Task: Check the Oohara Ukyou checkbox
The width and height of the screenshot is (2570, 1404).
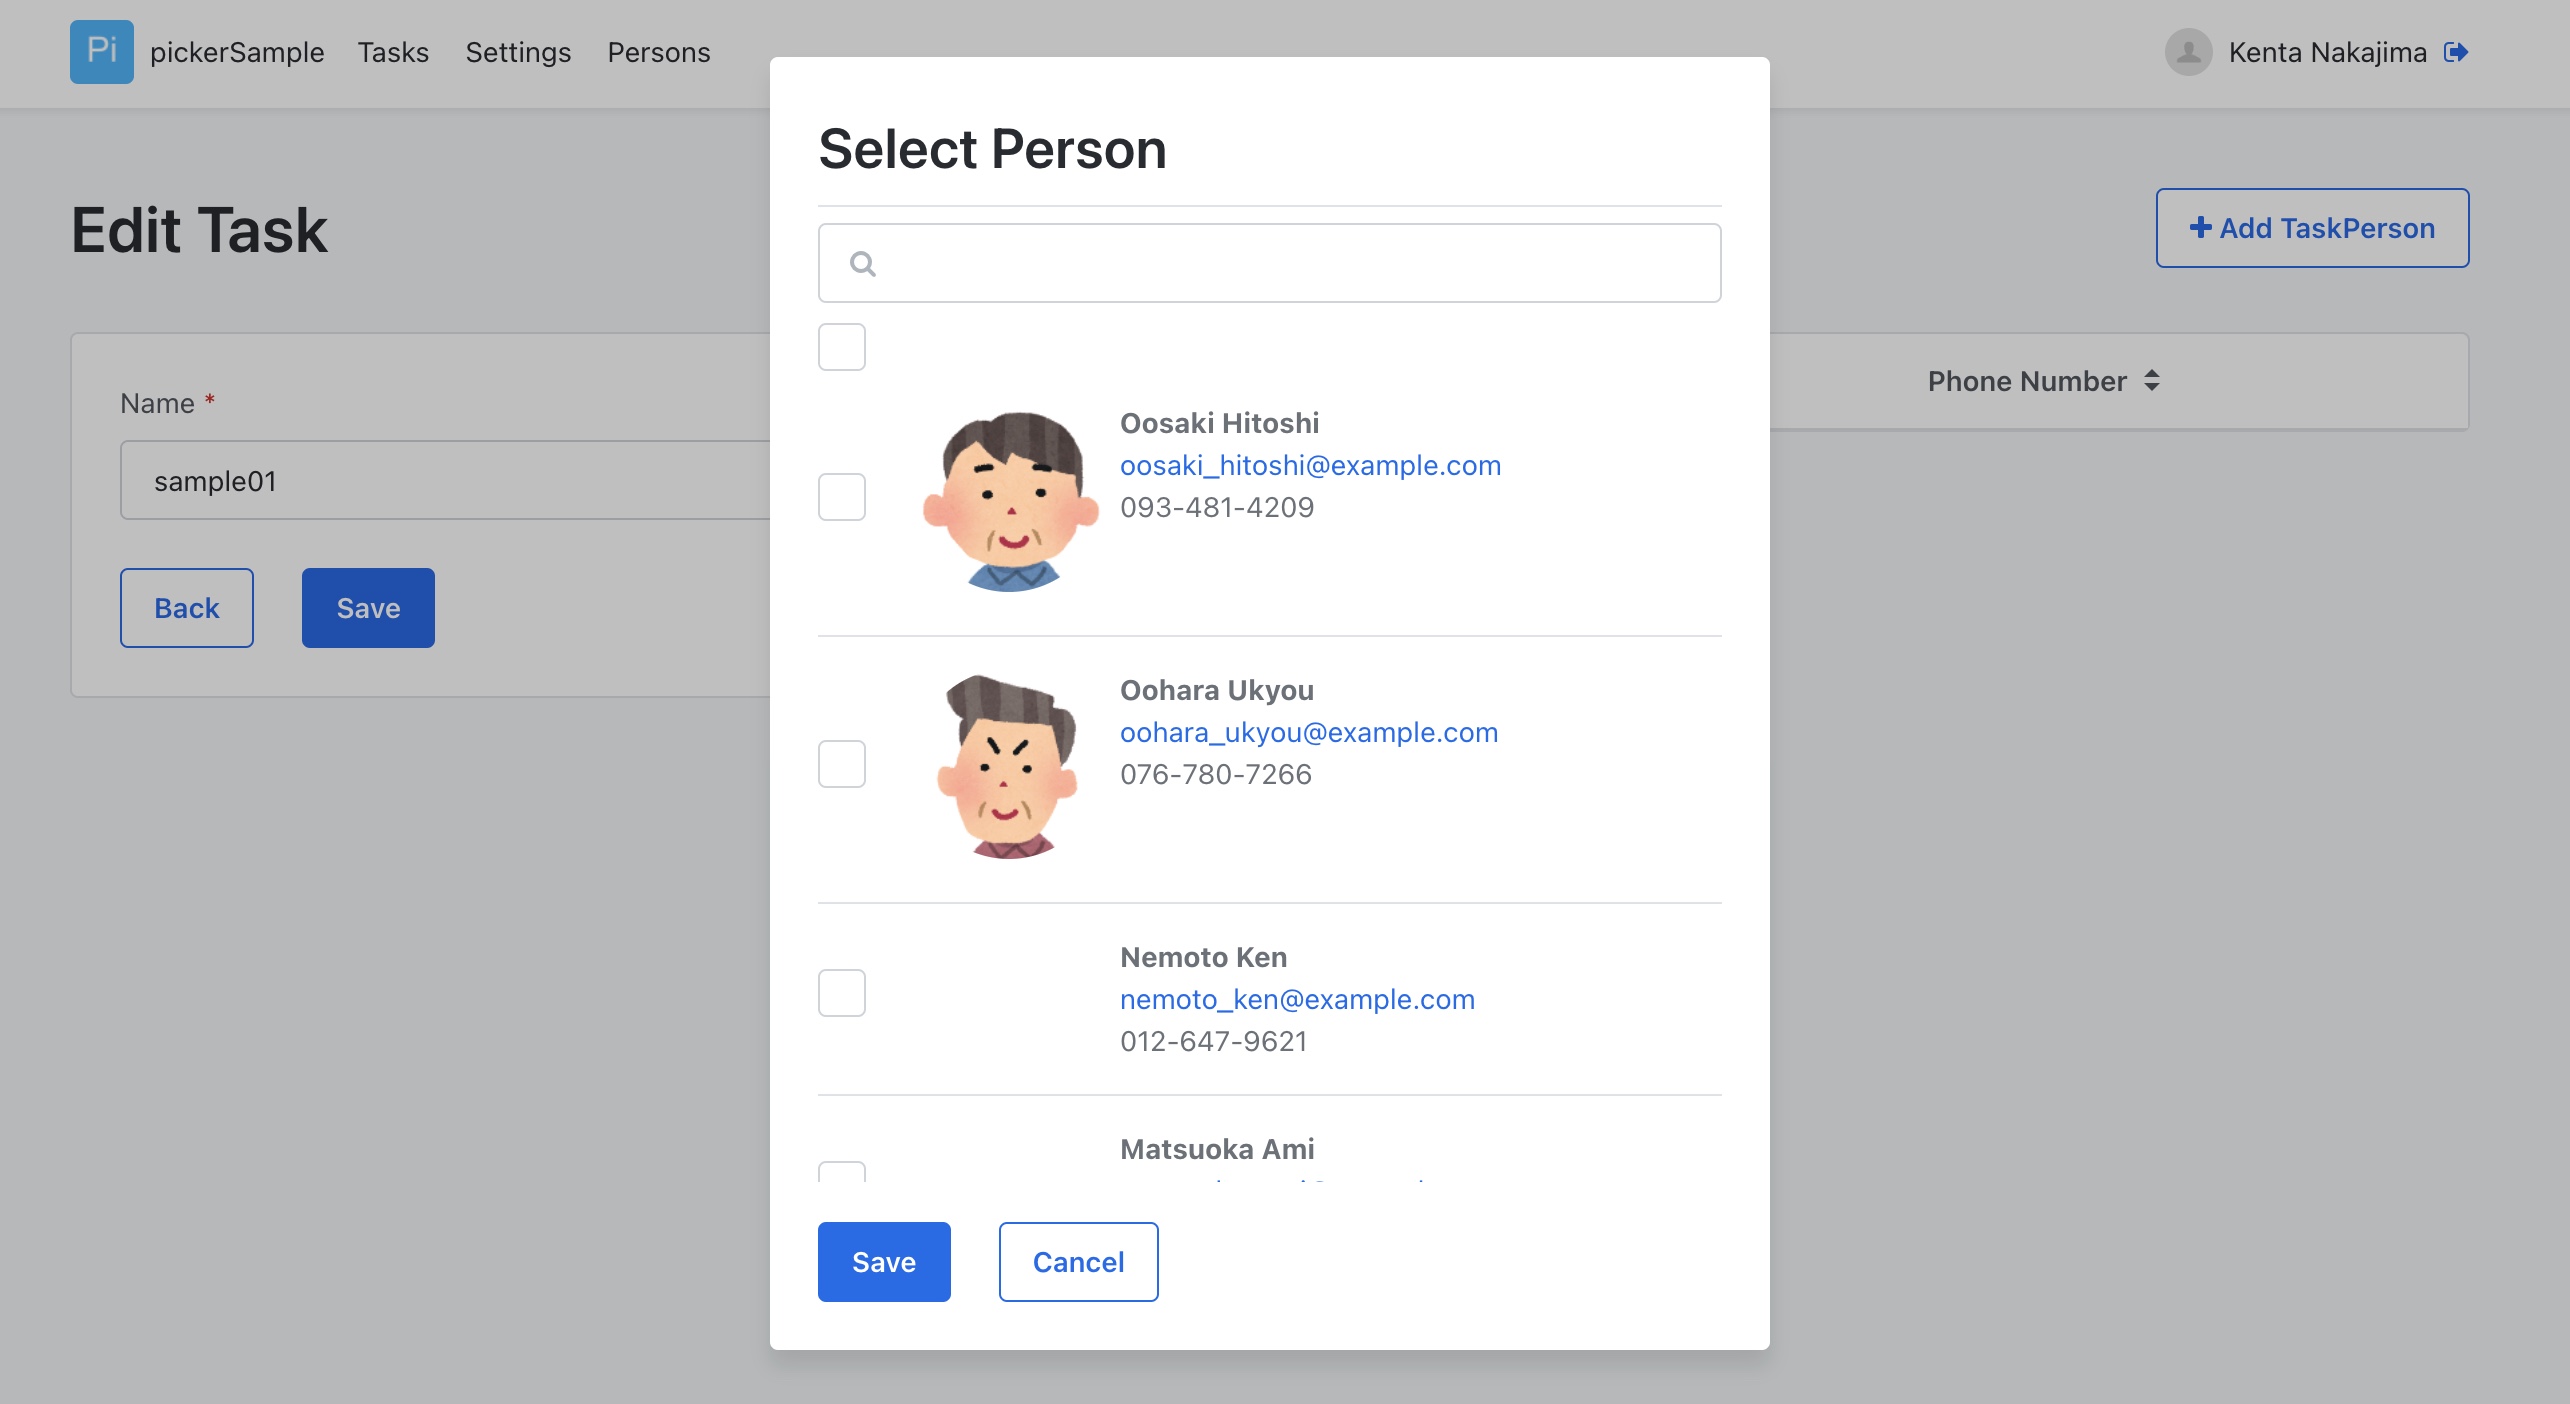Action: (x=842, y=764)
